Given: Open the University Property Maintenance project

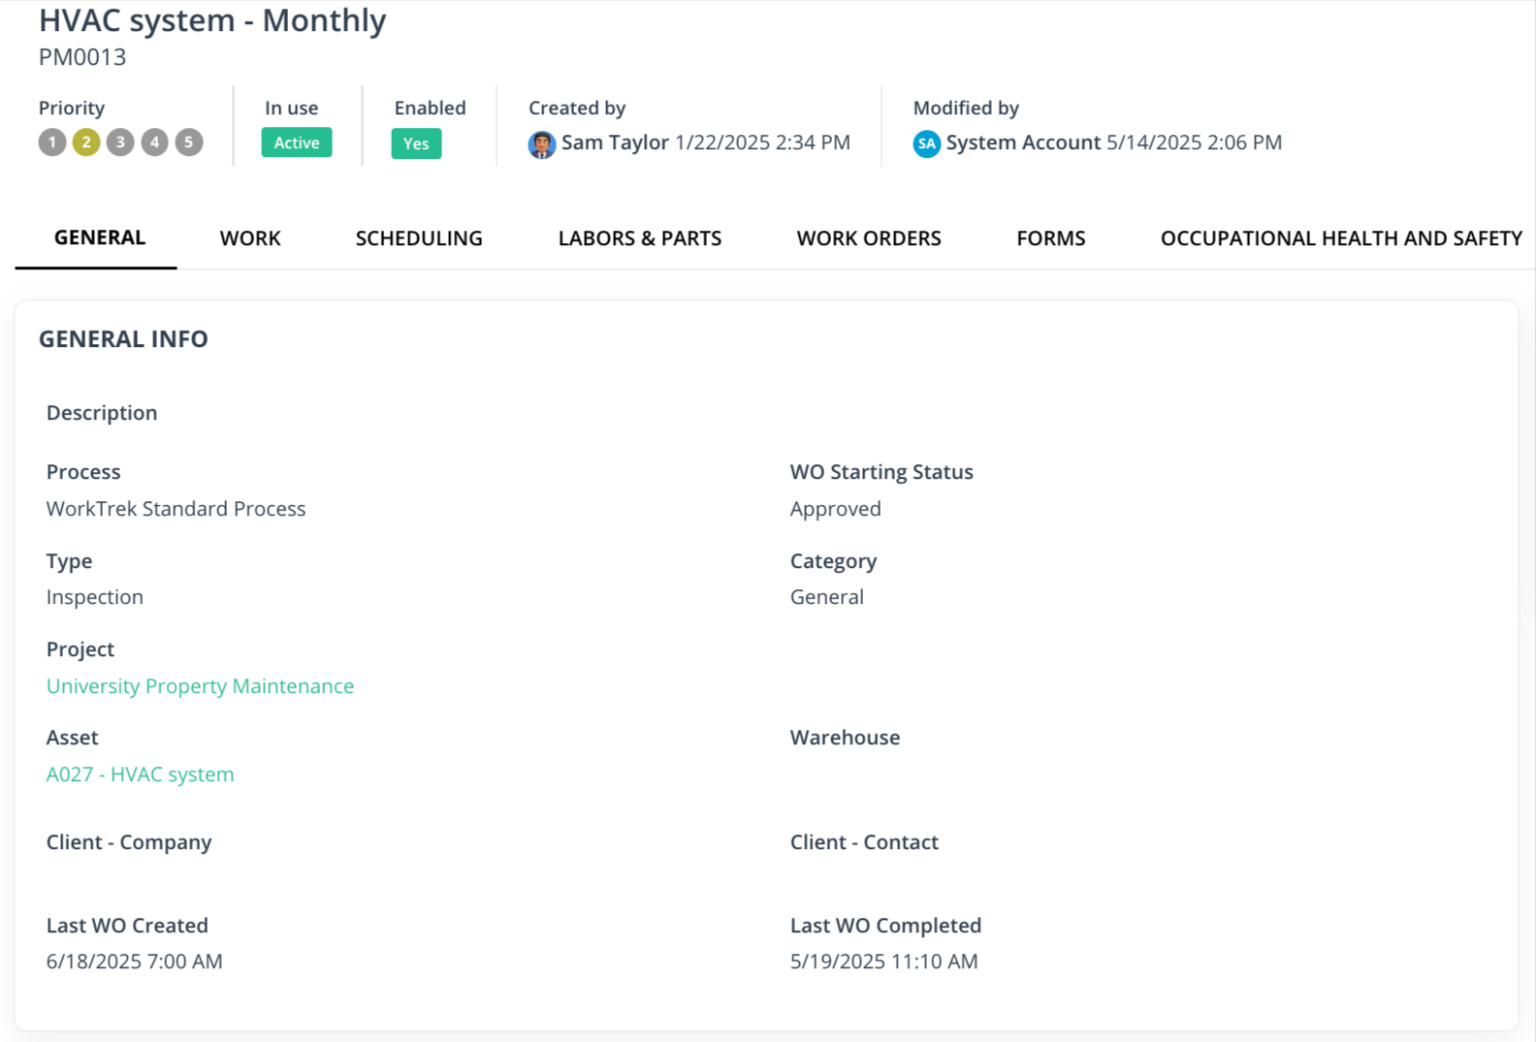Looking at the screenshot, I should click(200, 686).
